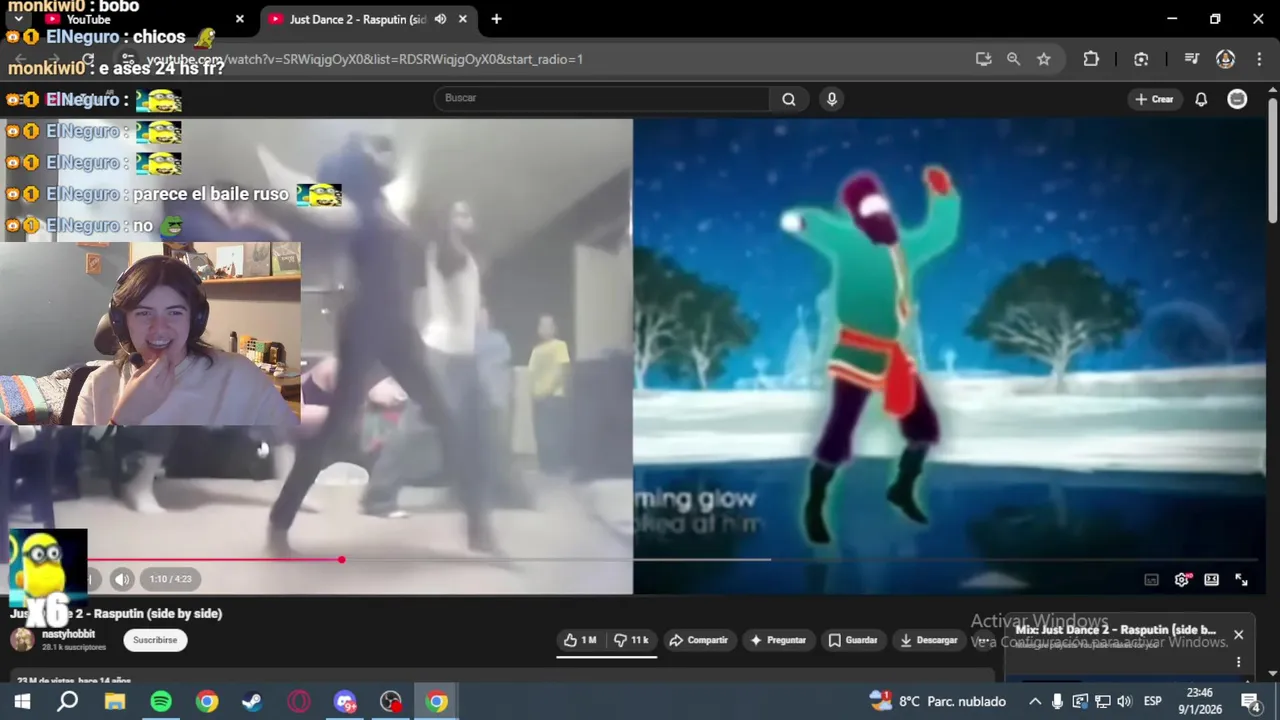Click the YouTube search magnifier button
This screenshot has width=1280, height=720.
tap(789, 99)
